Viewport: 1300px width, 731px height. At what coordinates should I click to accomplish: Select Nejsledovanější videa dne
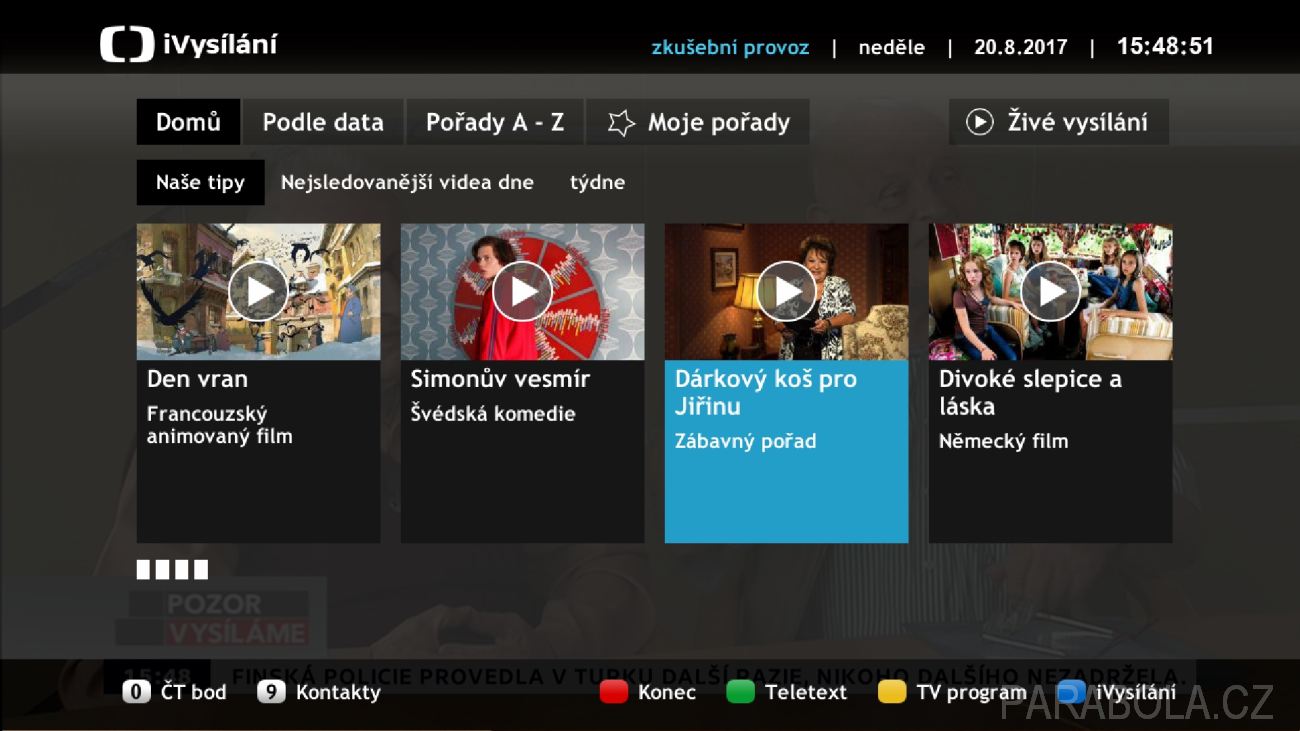tap(407, 183)
